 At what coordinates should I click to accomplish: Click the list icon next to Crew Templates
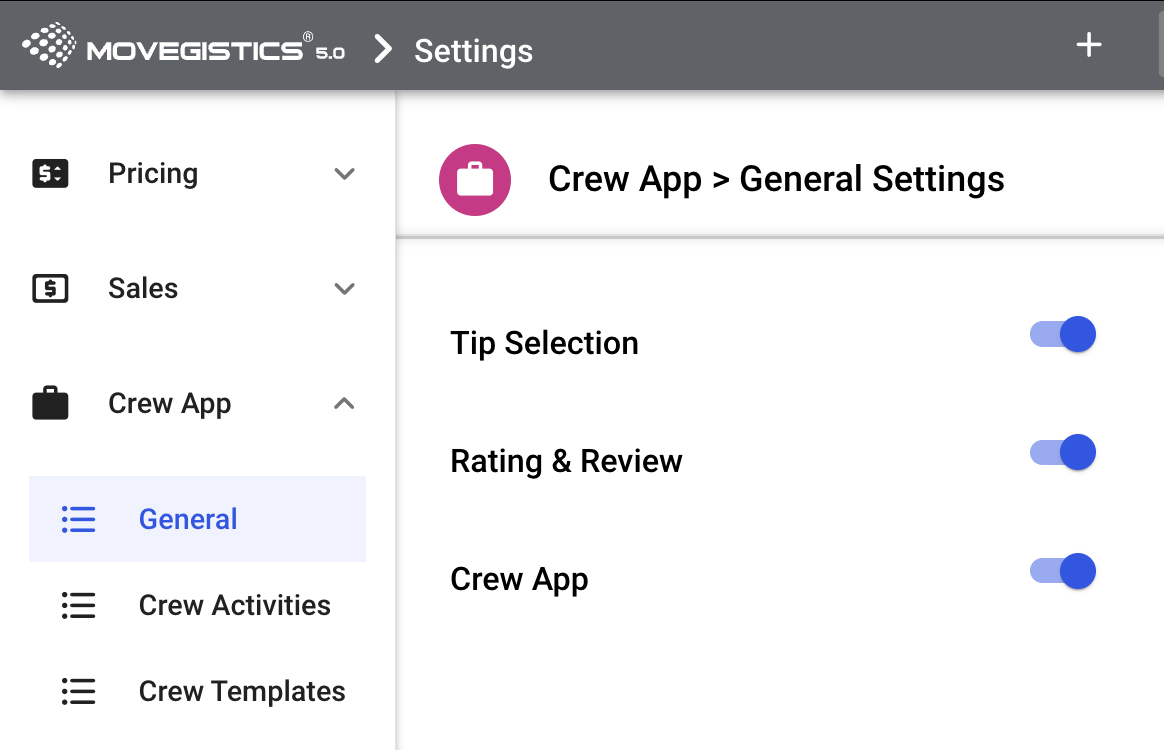point(78,691)
